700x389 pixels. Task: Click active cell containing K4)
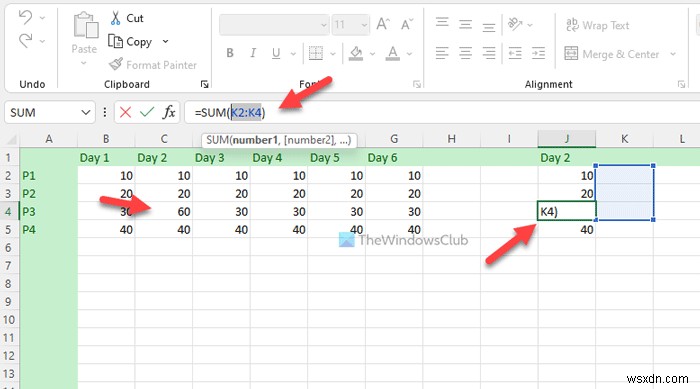click(567, 211)
